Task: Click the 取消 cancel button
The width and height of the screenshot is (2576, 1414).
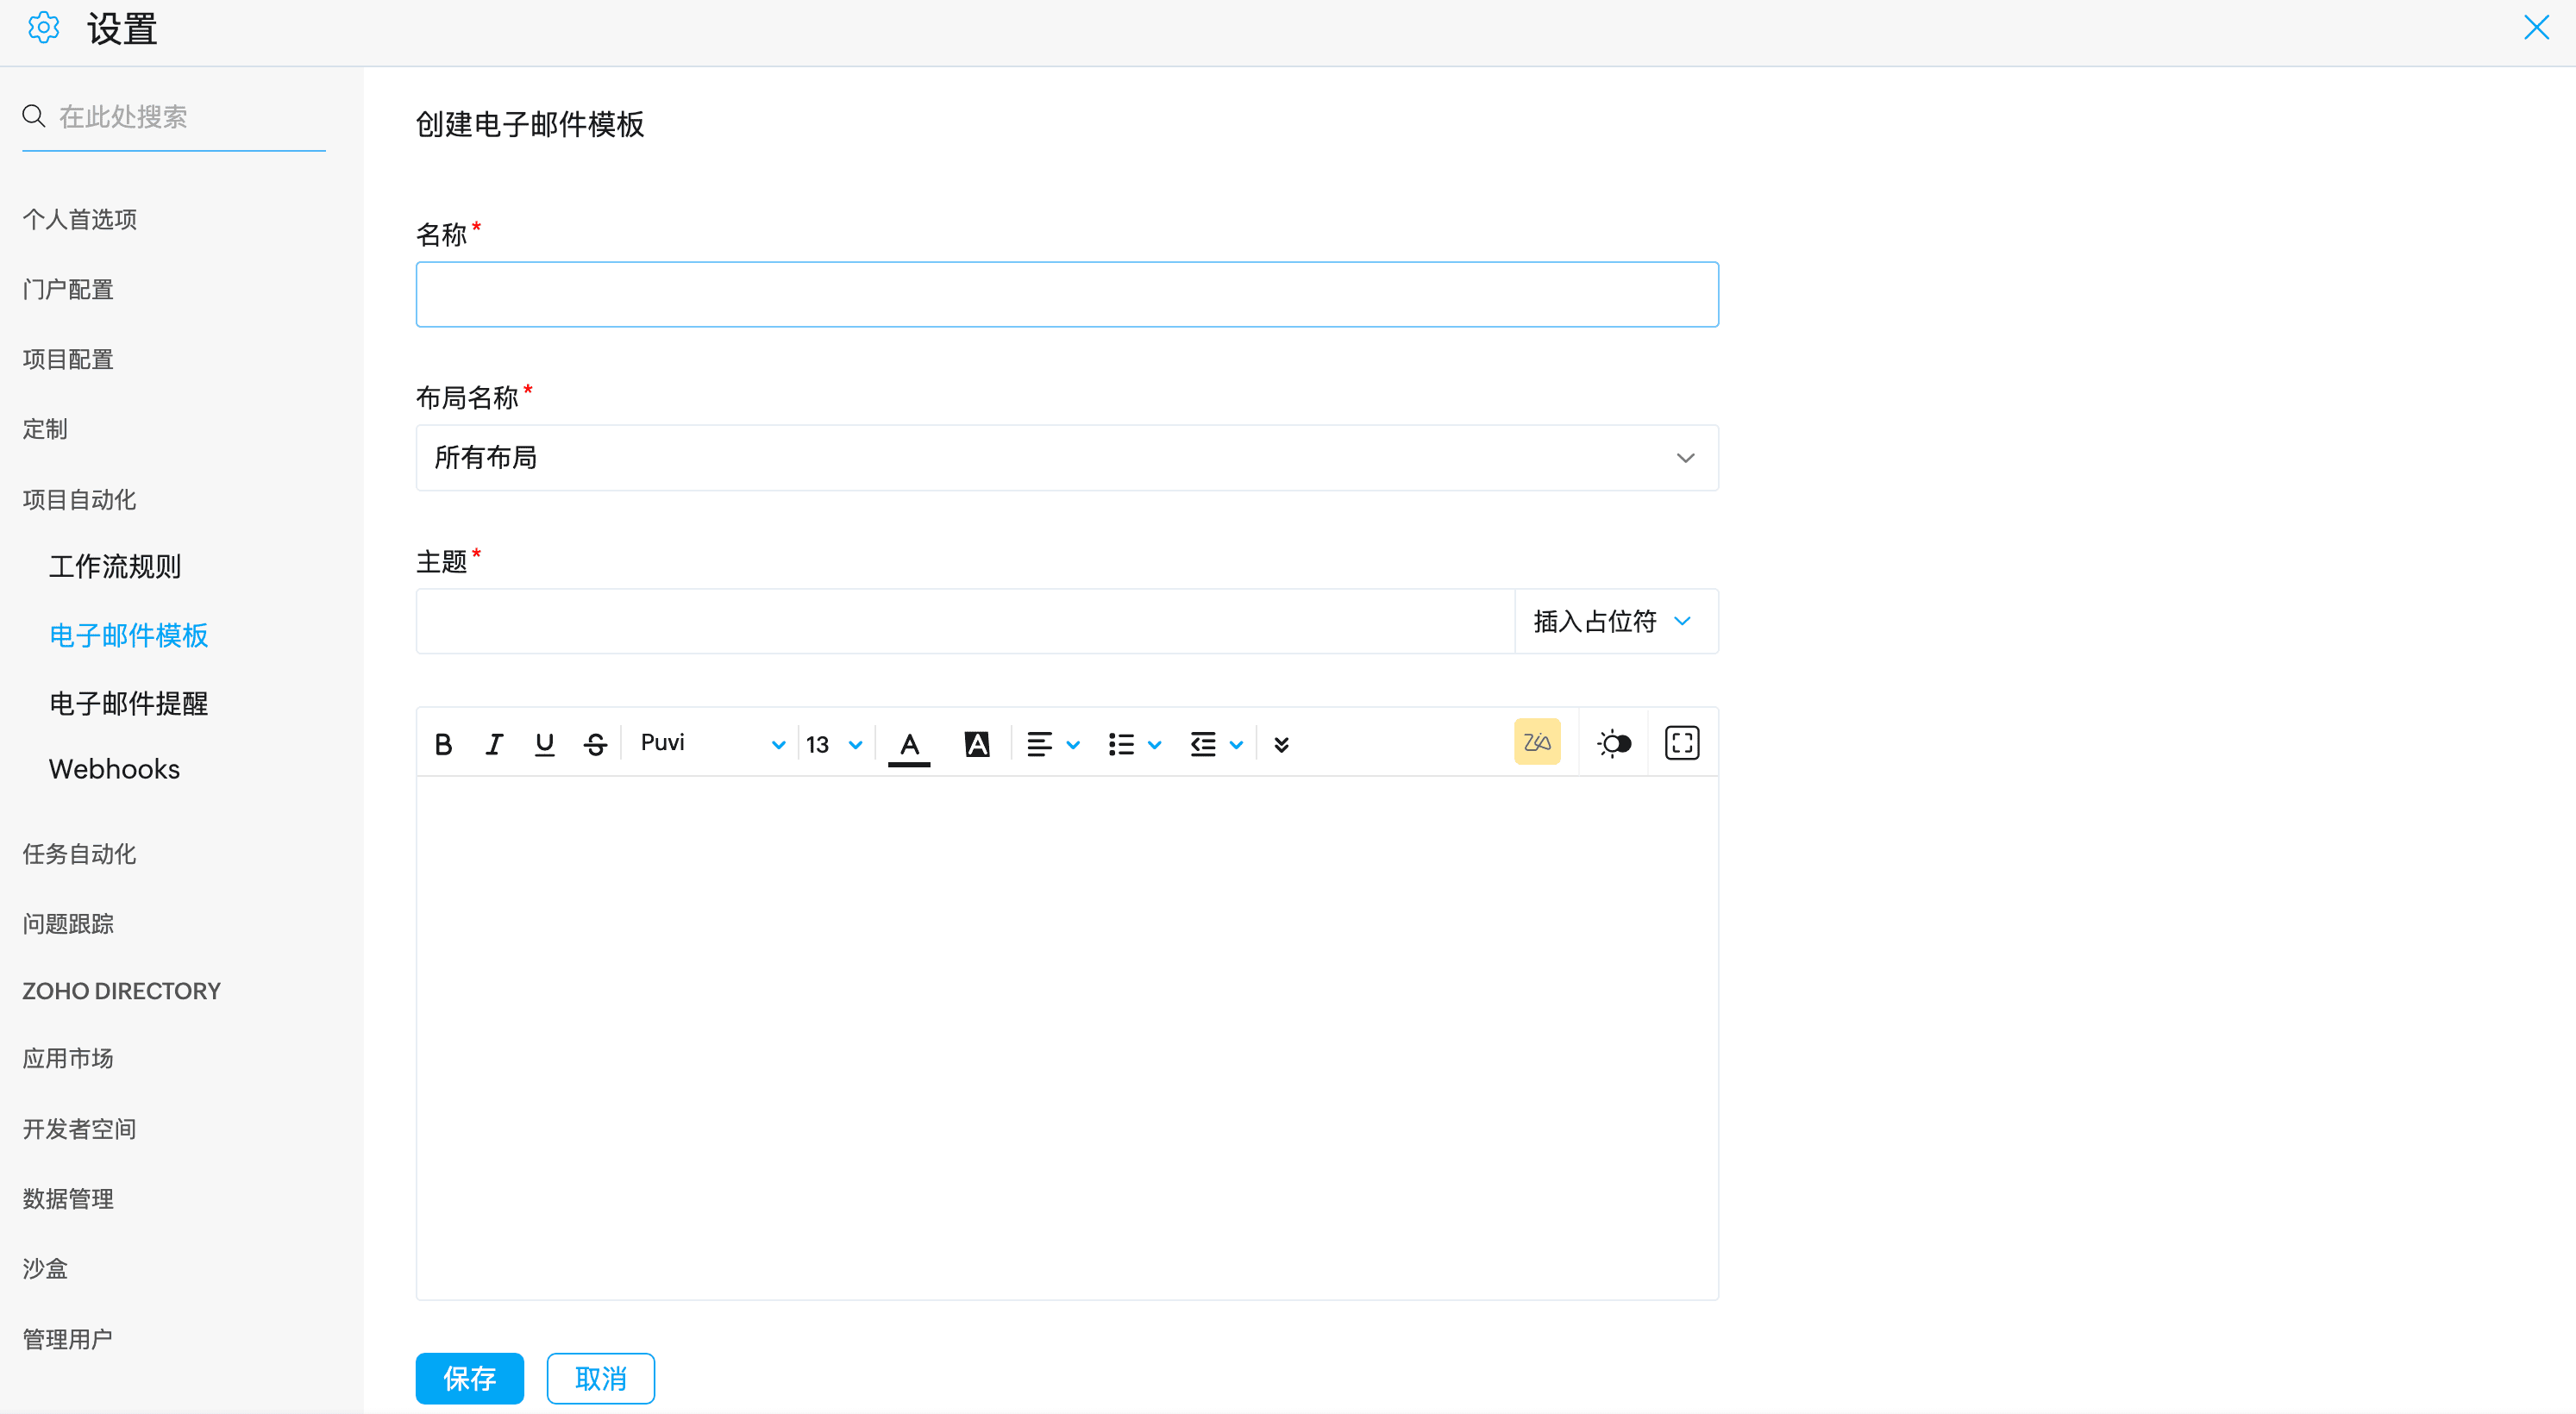Action: (x=600, y=1379)
